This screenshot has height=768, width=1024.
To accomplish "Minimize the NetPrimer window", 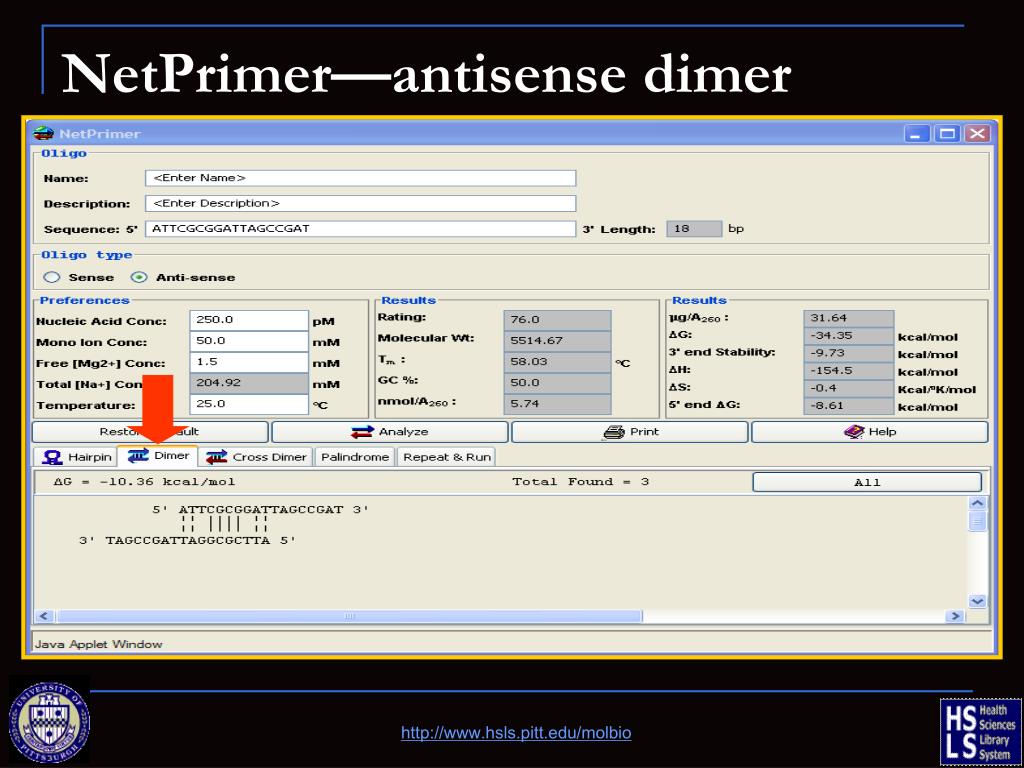I will pos(917,134).
